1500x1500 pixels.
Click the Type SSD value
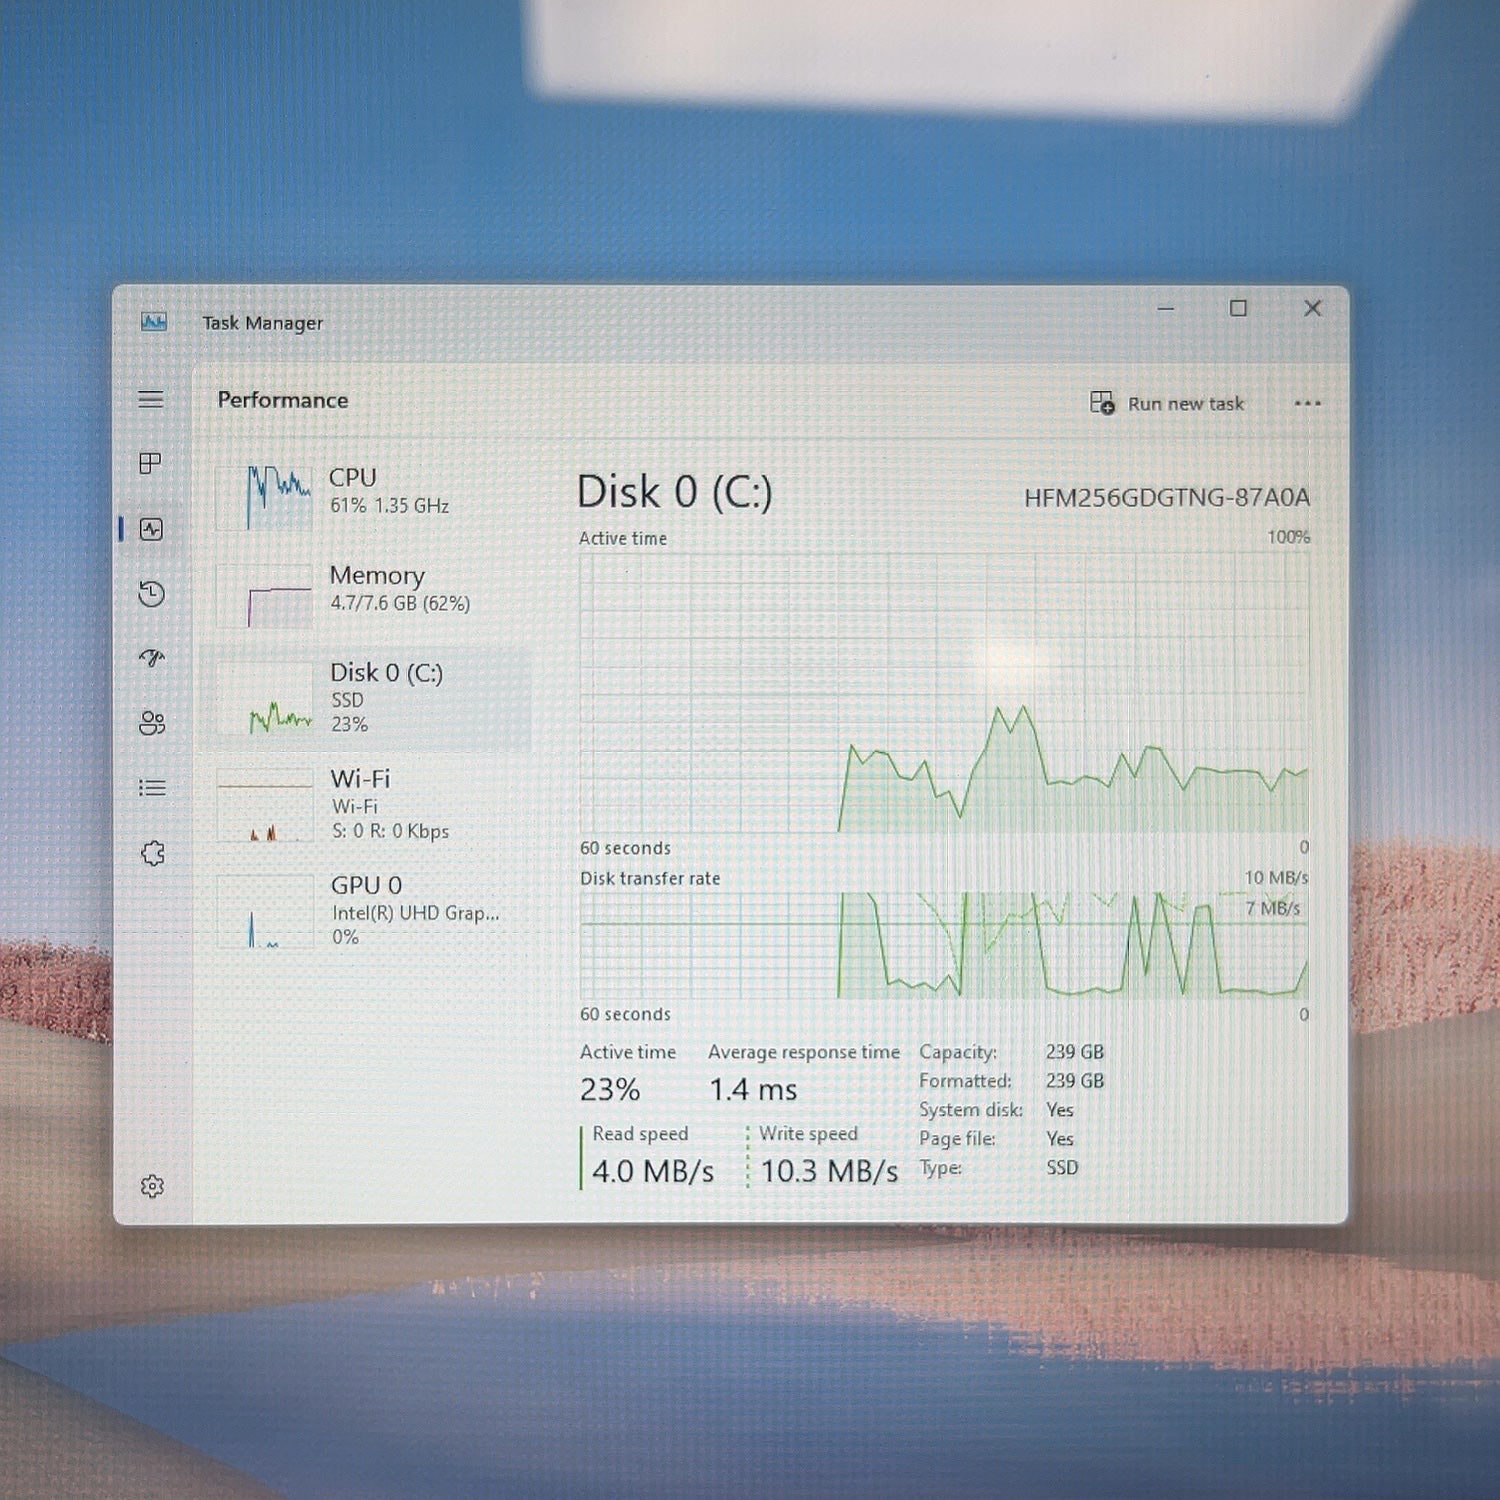point(1062,1168)
